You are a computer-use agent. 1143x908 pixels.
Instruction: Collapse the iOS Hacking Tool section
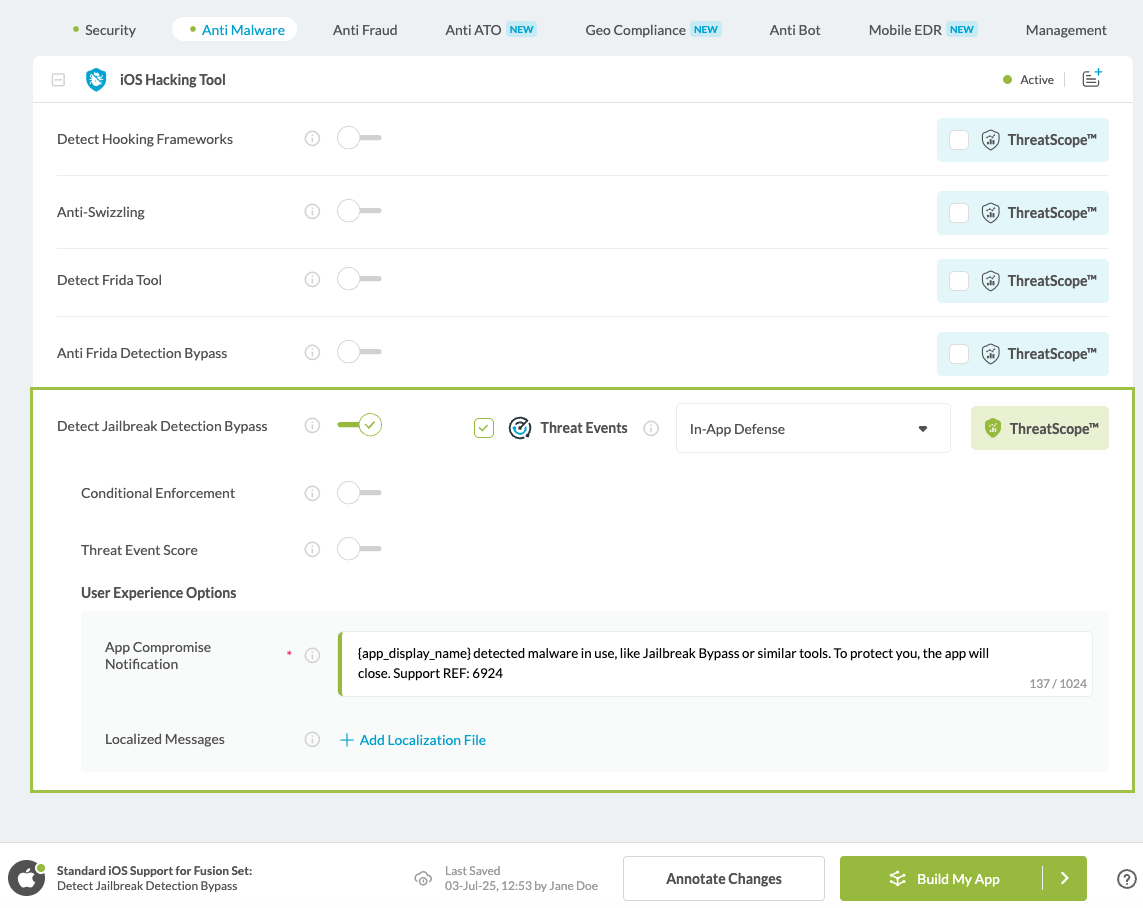[x=58, y=80]
